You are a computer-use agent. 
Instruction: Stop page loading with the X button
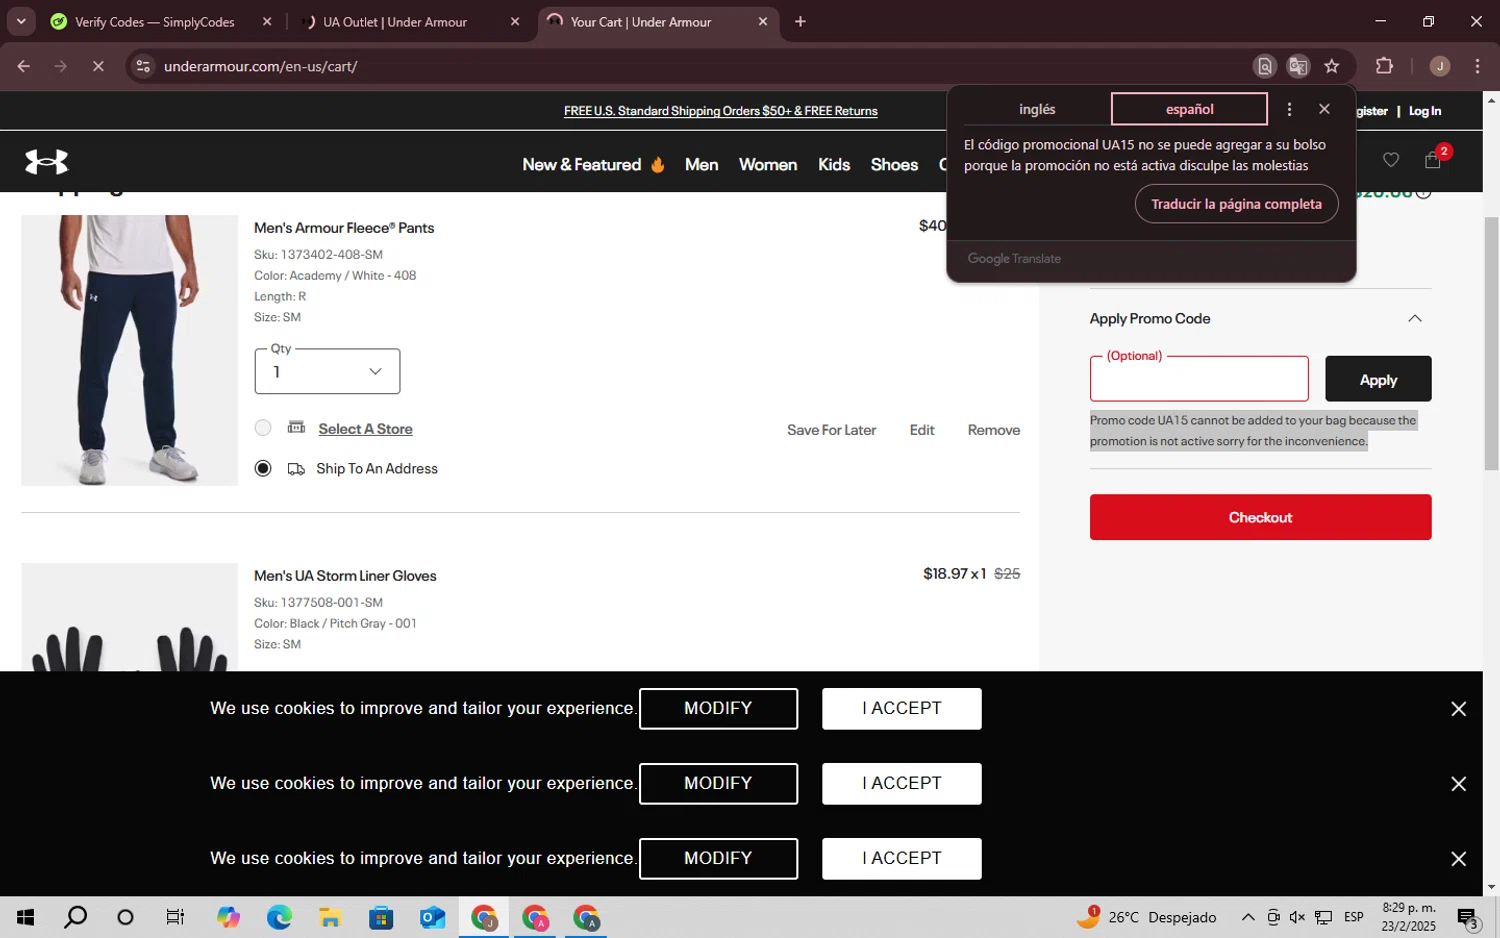pos(98,66)
